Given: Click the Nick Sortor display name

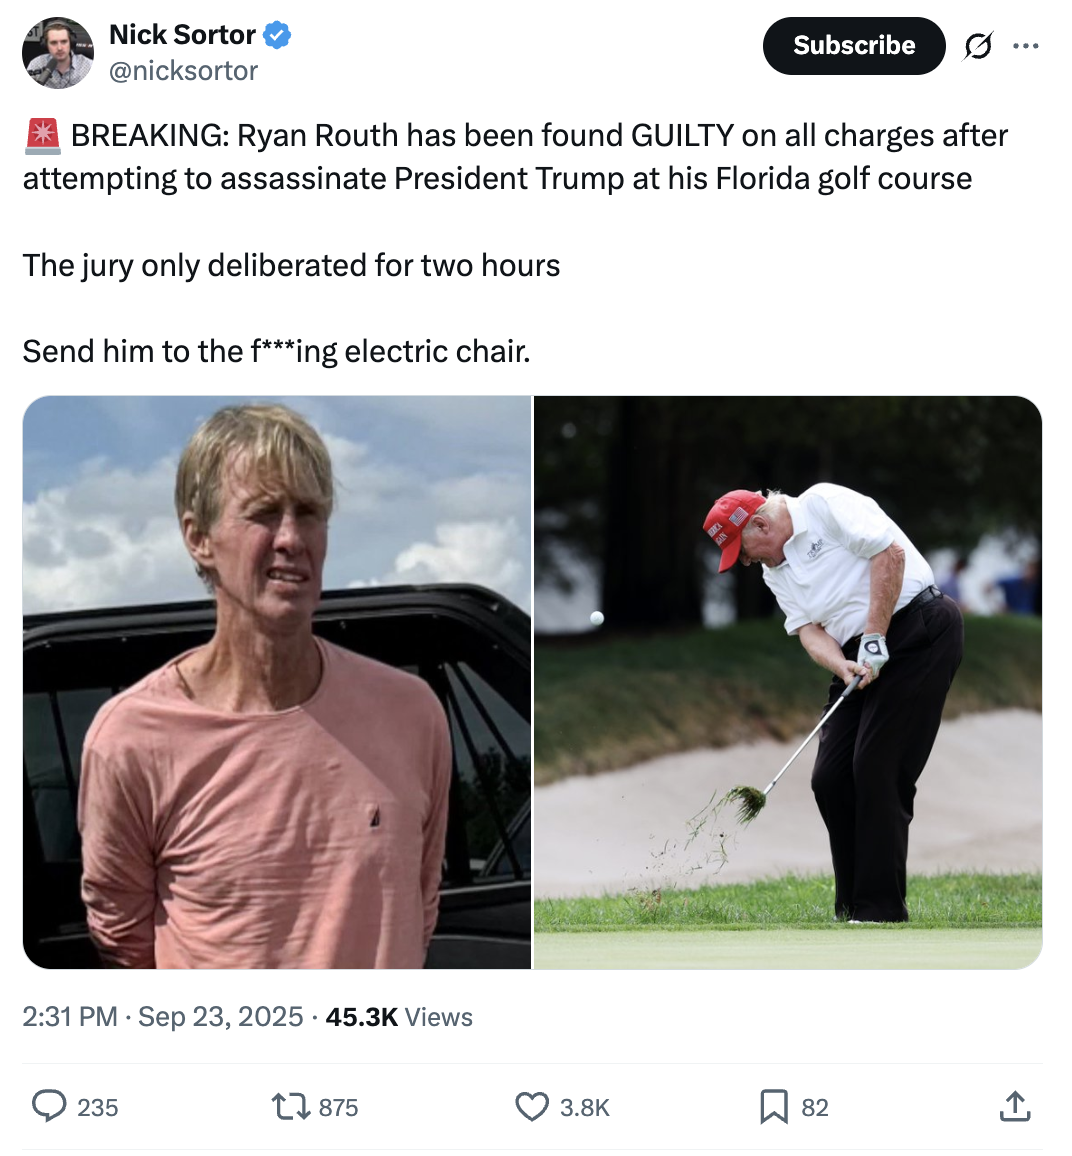Looking at the screenshot, I should (x=182, y=35).
